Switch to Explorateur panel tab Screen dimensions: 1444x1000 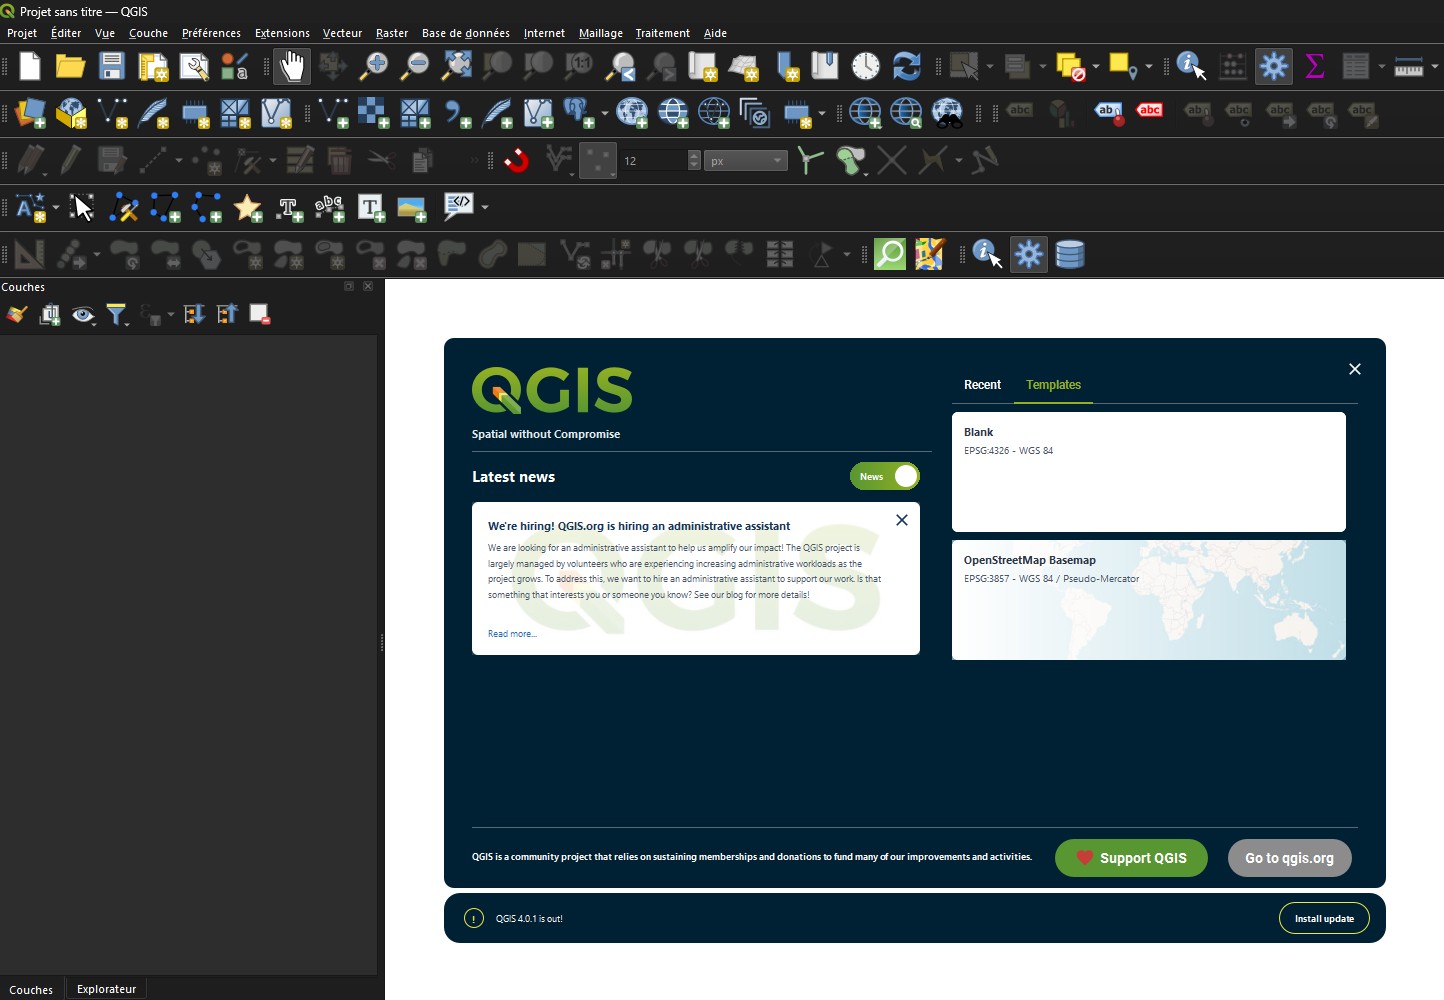106,989
